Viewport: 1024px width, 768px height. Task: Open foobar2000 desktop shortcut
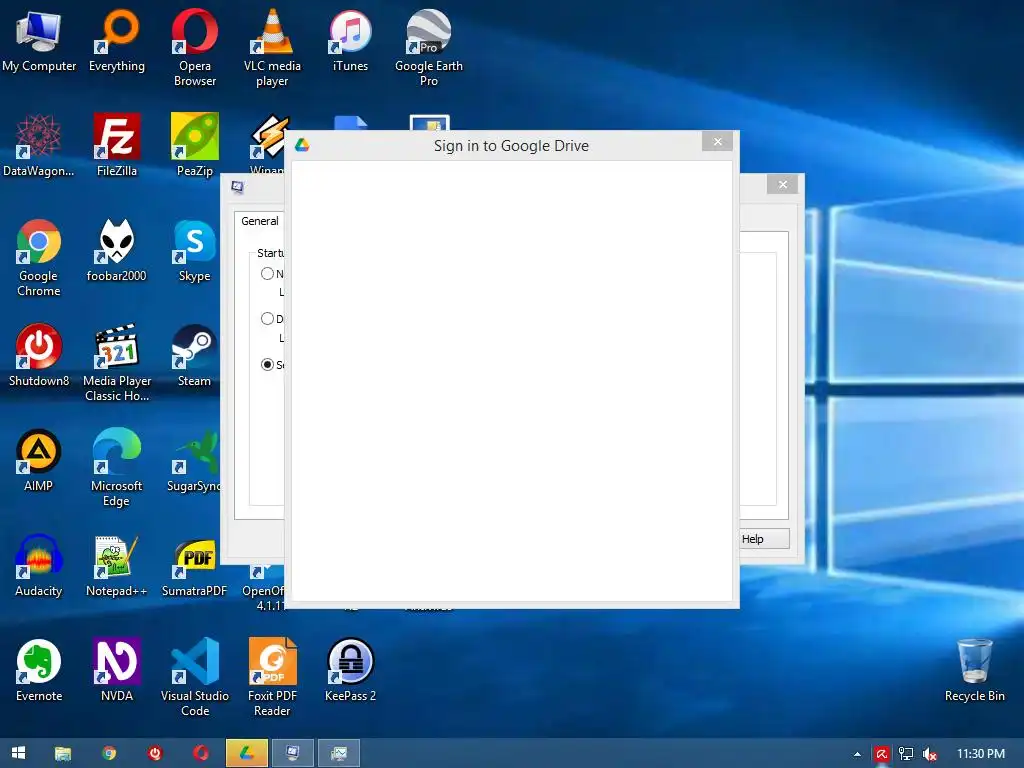pos(117,251)
